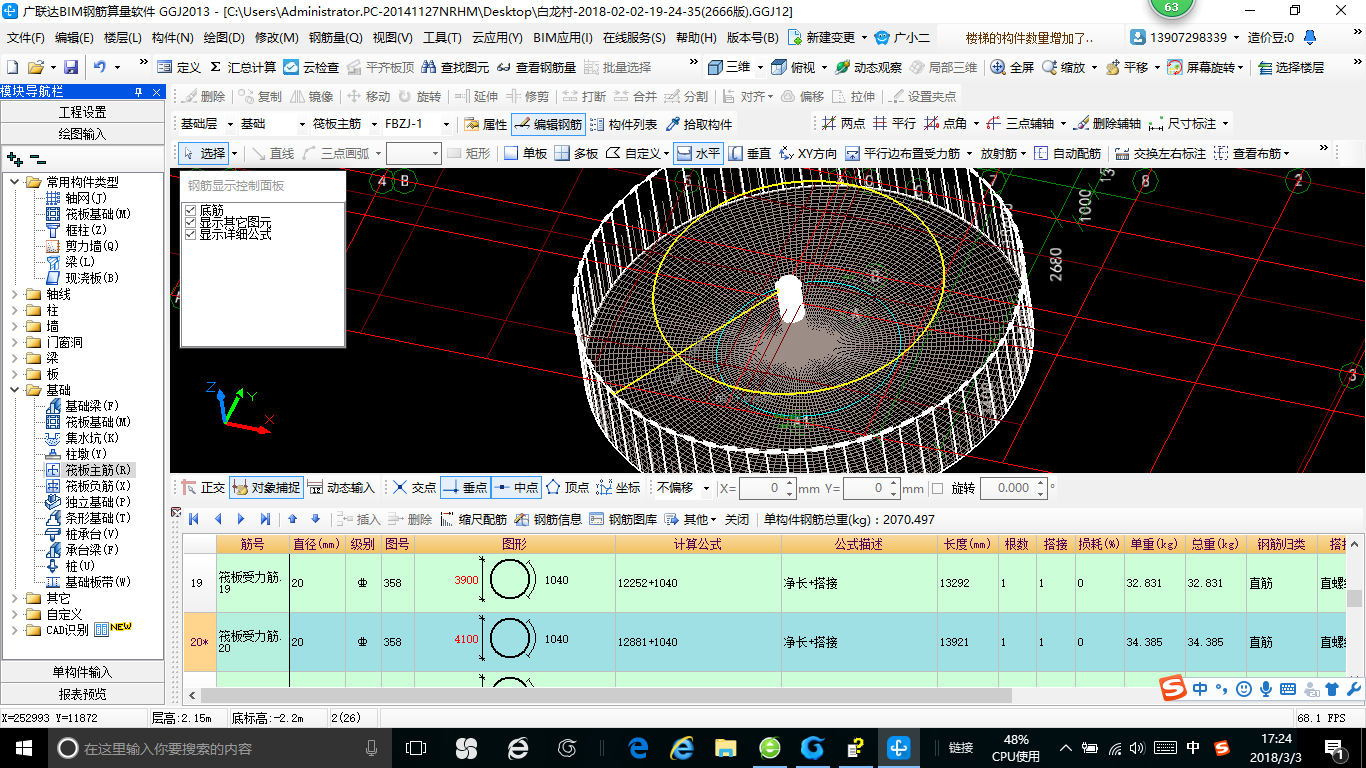
Task: Open the 基础 component type dropdown
Action: pos(302,124)
